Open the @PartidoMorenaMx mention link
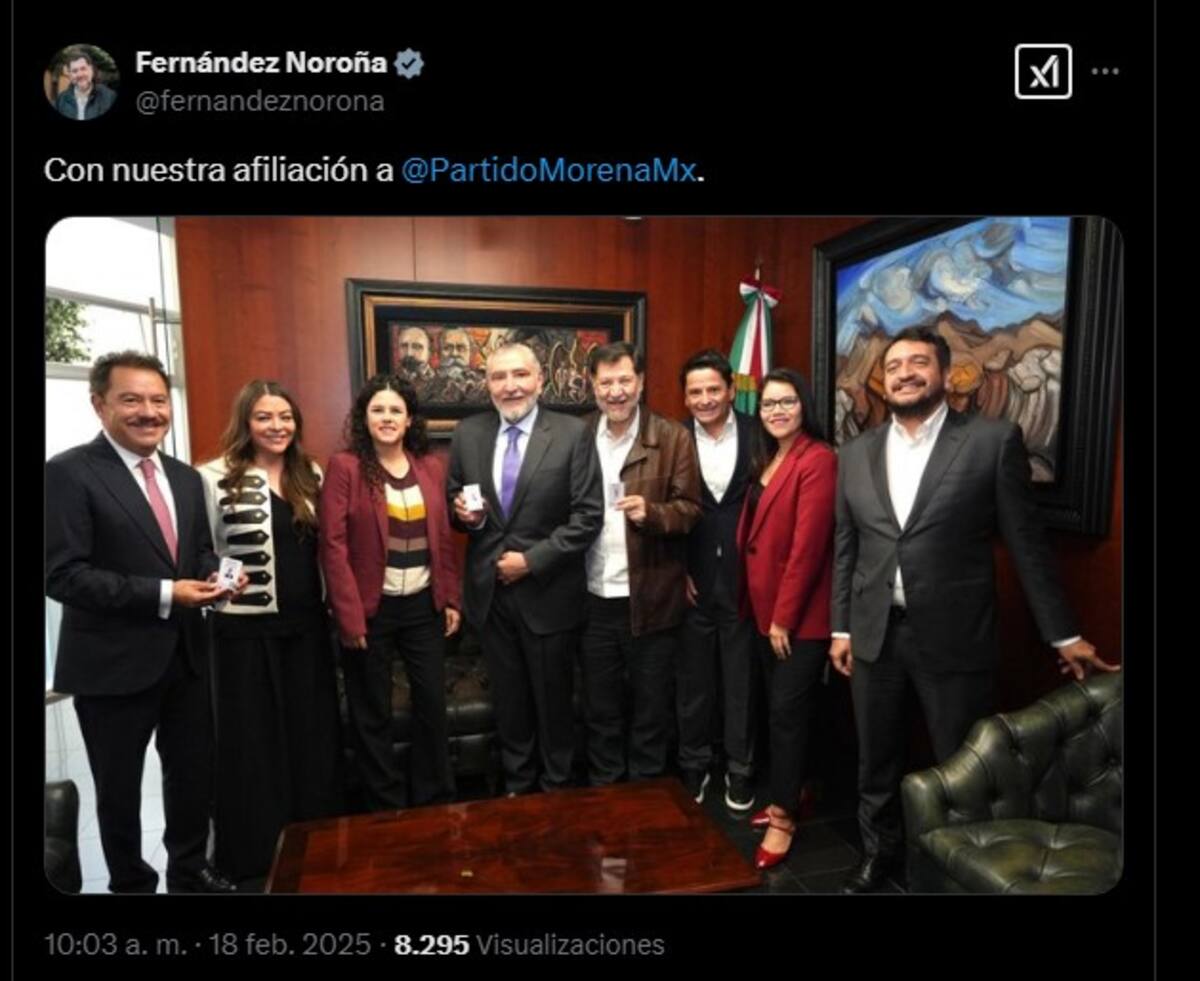1200x981 pixels. (x=548, y=170)
